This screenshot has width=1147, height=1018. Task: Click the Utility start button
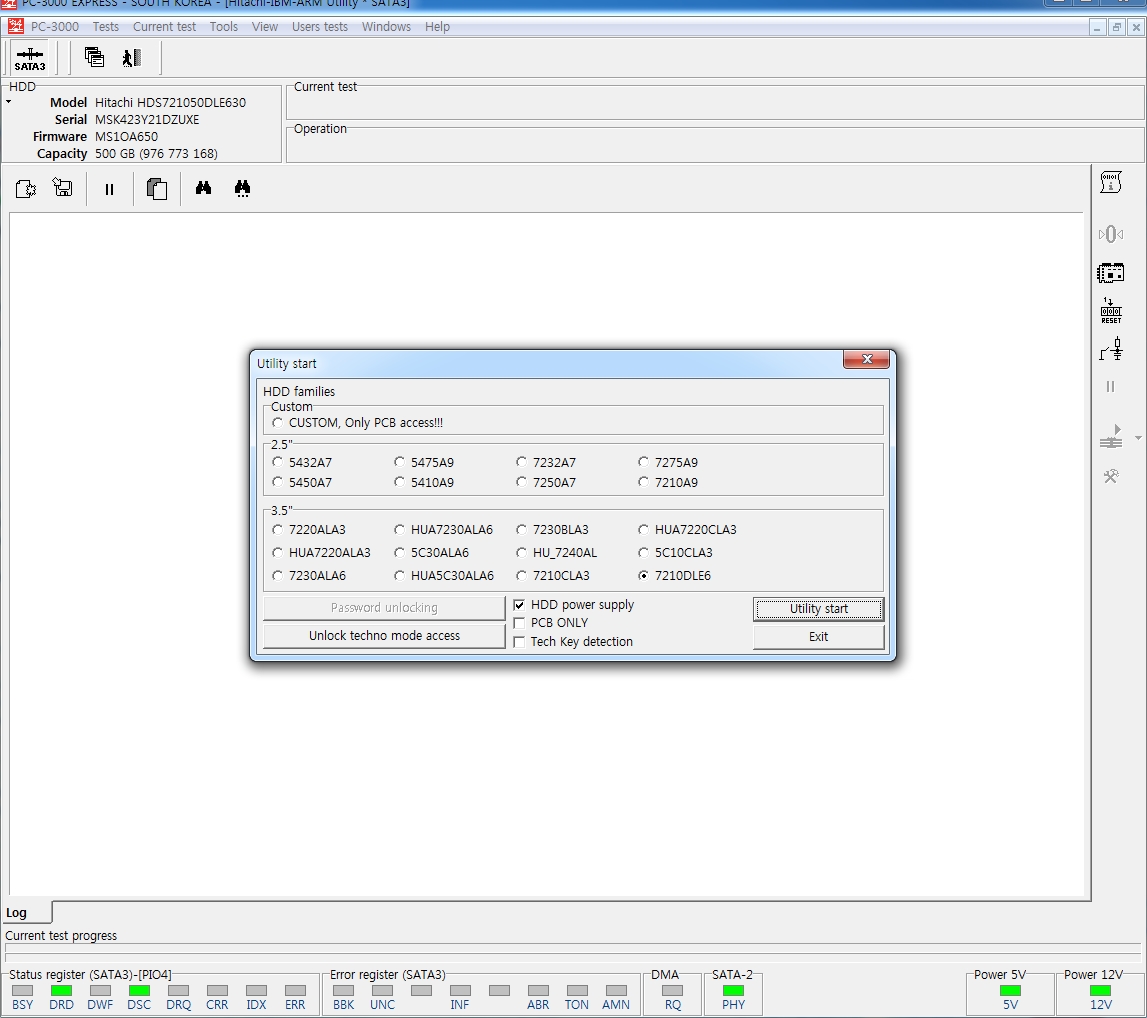(x=819, y=608)
